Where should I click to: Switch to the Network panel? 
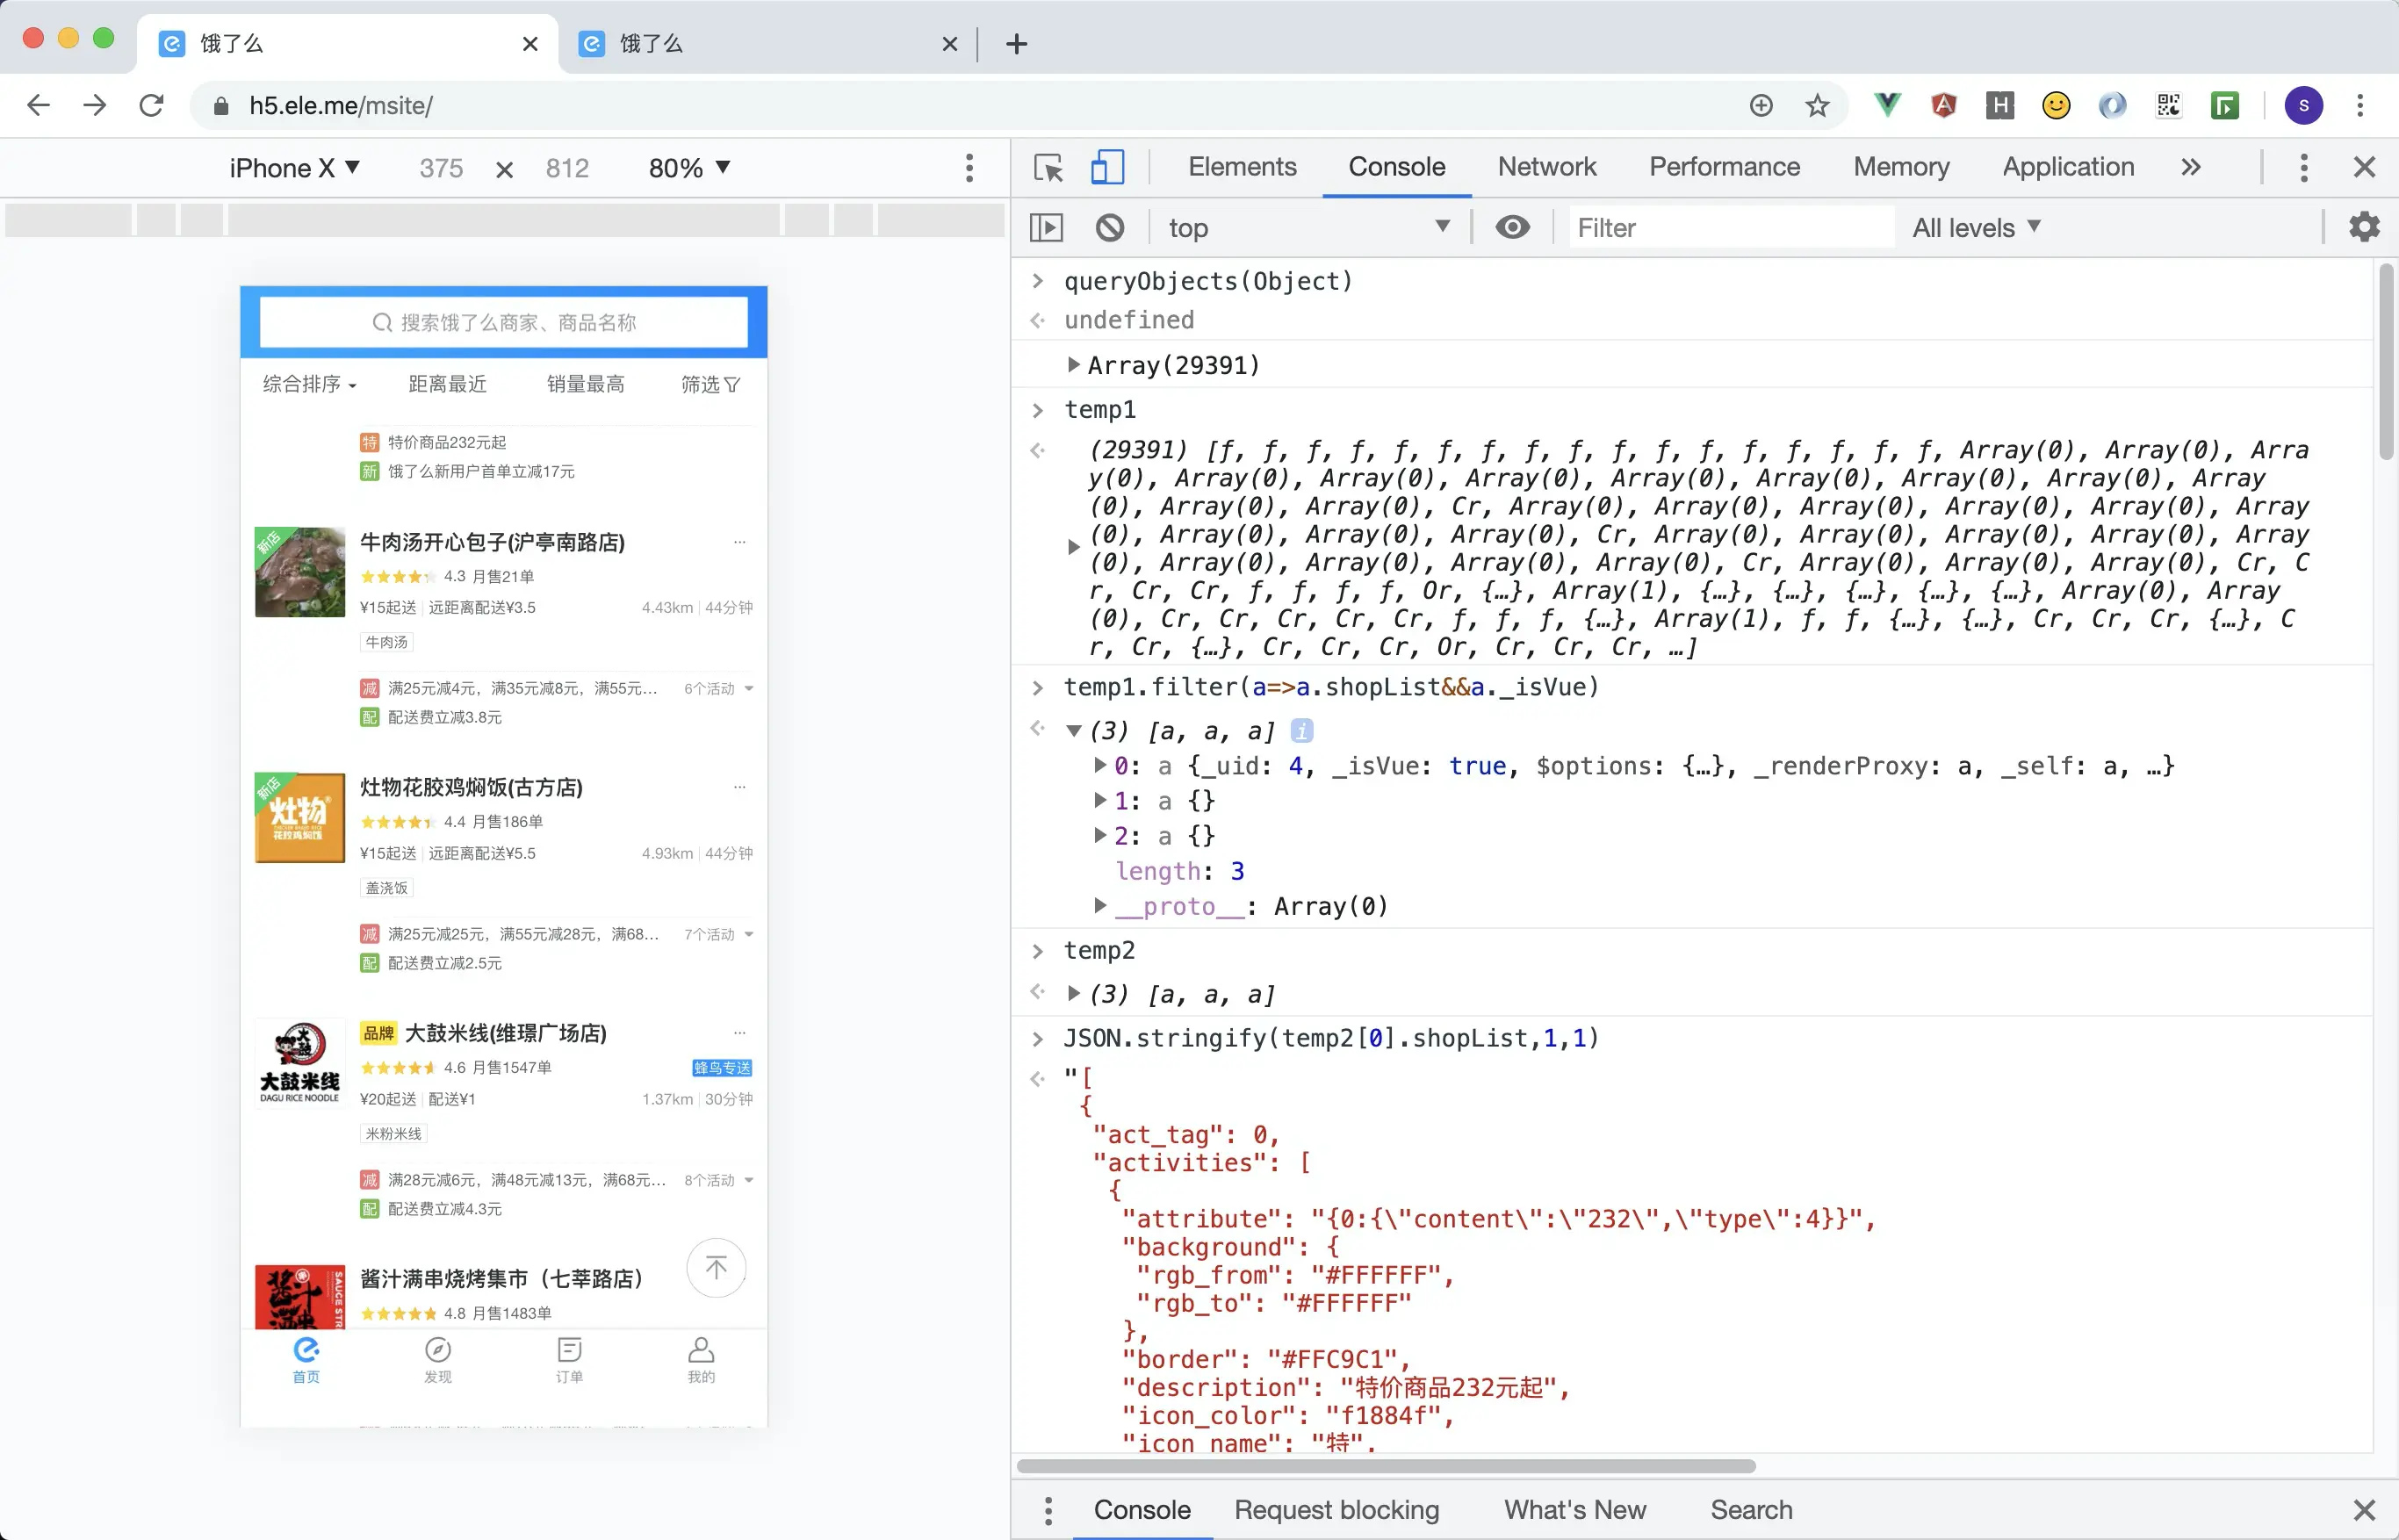tap(1546, 167)
